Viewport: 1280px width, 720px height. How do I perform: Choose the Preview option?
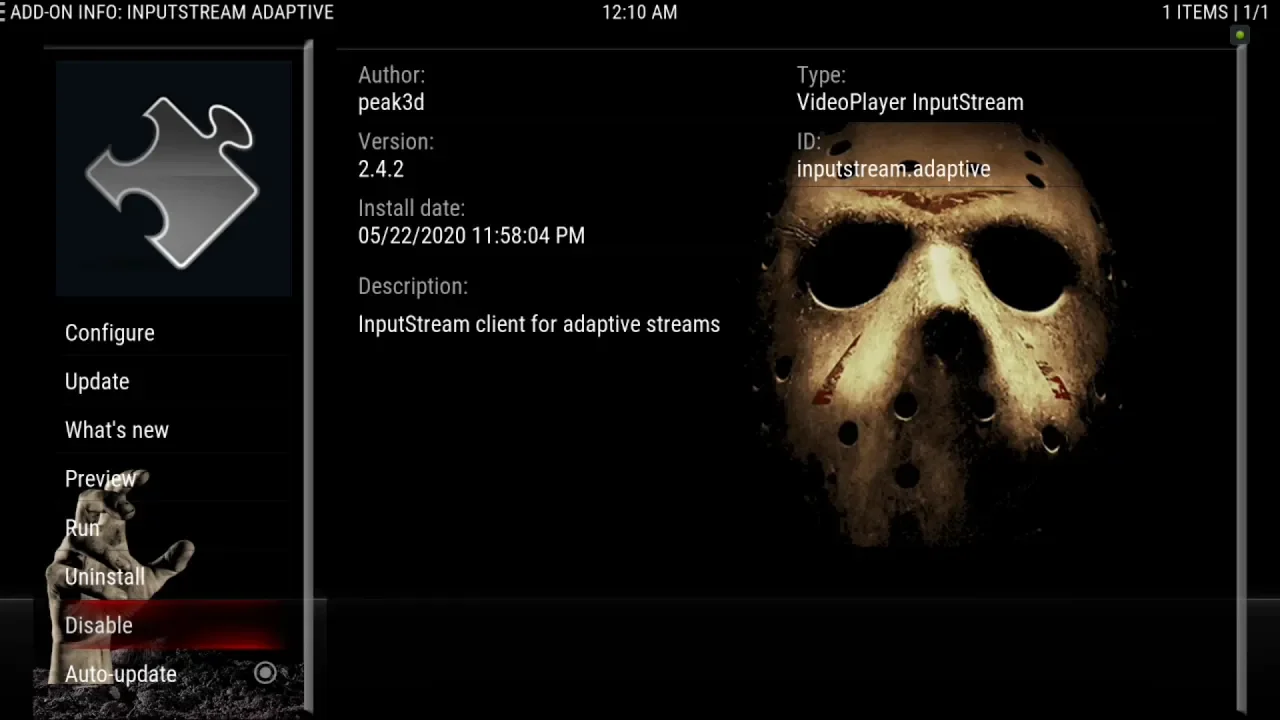click(100, 479)
